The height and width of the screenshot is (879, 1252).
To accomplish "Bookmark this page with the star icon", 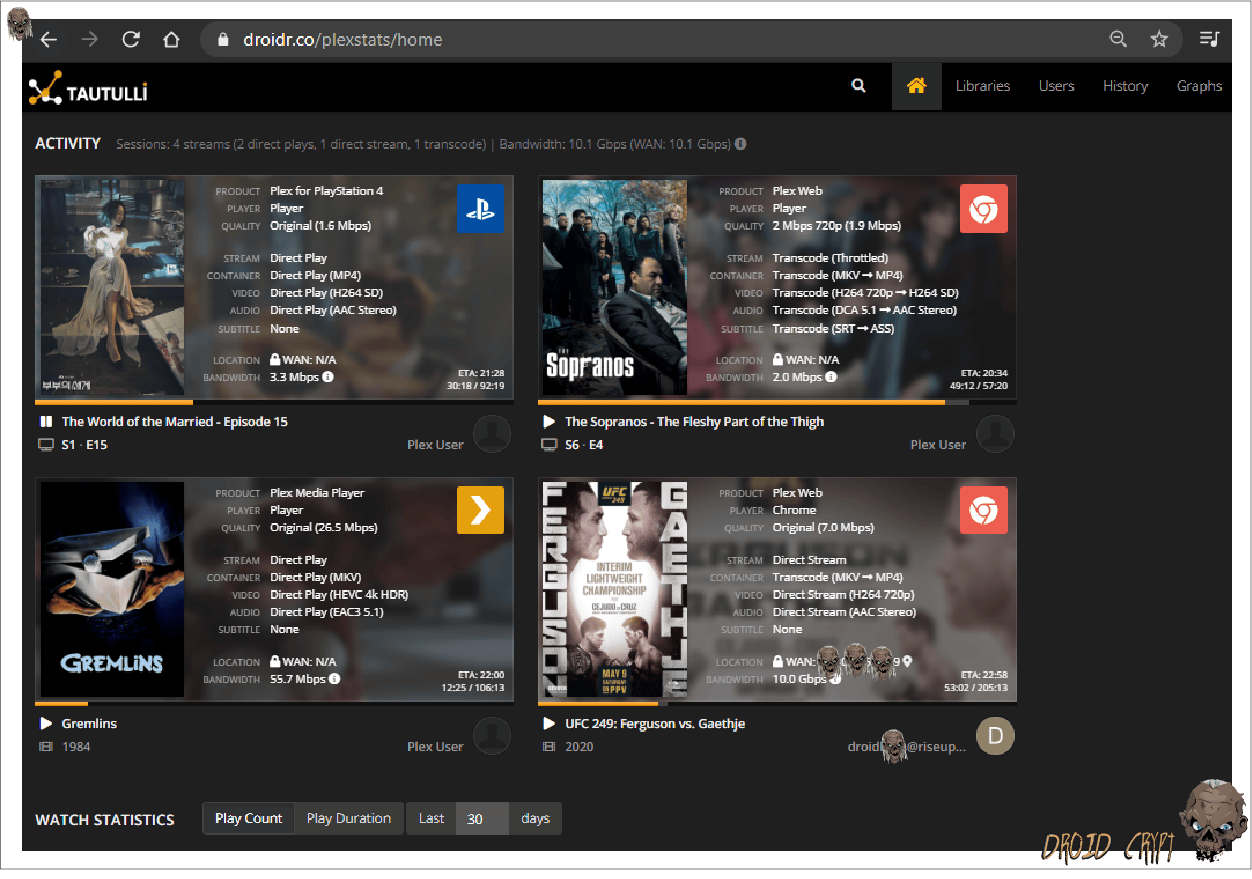I will tap(1159, 40).
